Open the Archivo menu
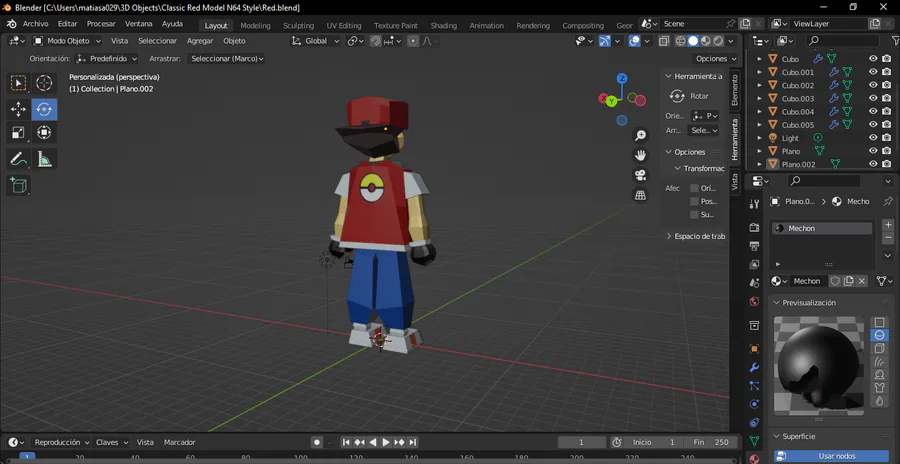The image size is (900, 464). tap(36, 24)
